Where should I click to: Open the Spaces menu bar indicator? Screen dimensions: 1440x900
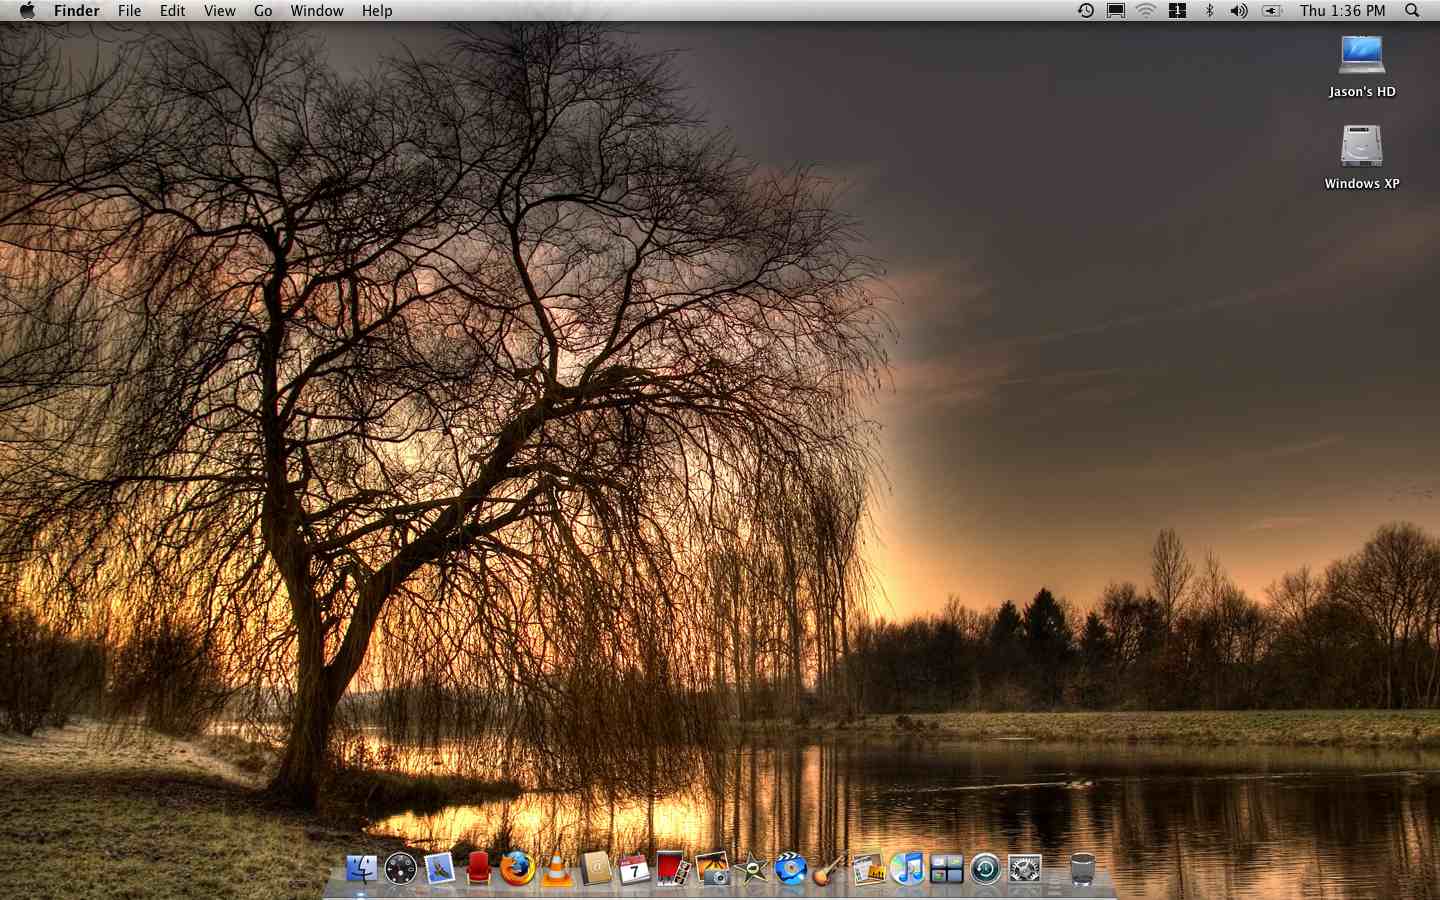point(1177,11)
